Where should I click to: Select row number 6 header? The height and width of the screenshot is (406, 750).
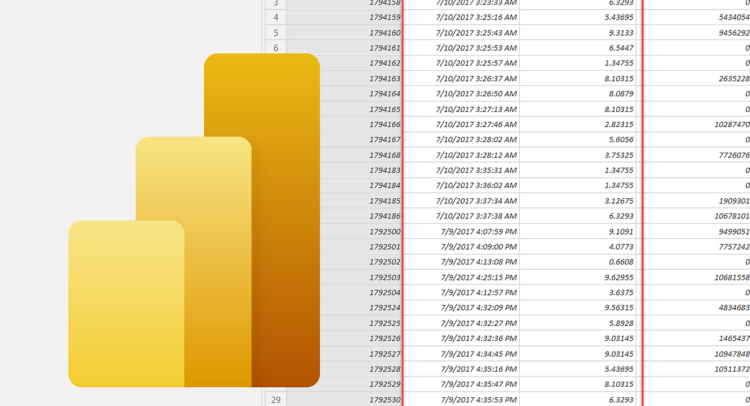click(275, 48)
